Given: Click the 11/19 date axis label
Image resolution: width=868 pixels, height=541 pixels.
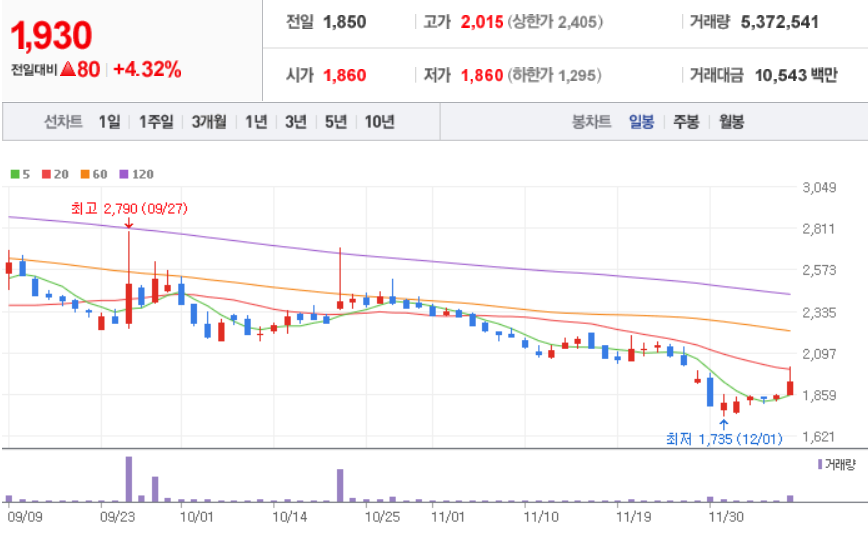Looking at the screenshot, I should [x=633, y=517].
